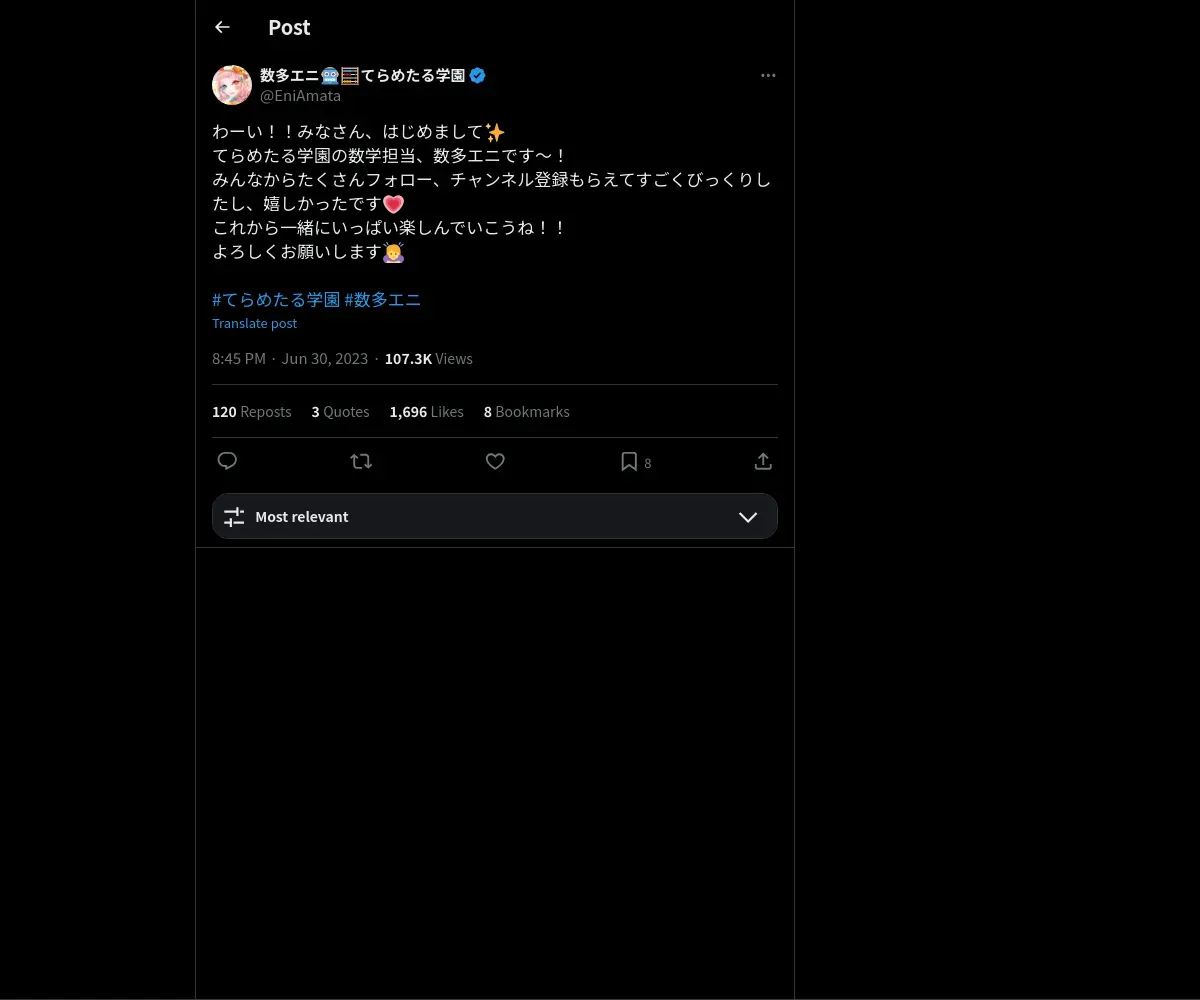The width and height of the screenshot is (1200, 1000).
Task: Go back using the arrow icon
Action: pyautogui.click(x=222, y=27)
